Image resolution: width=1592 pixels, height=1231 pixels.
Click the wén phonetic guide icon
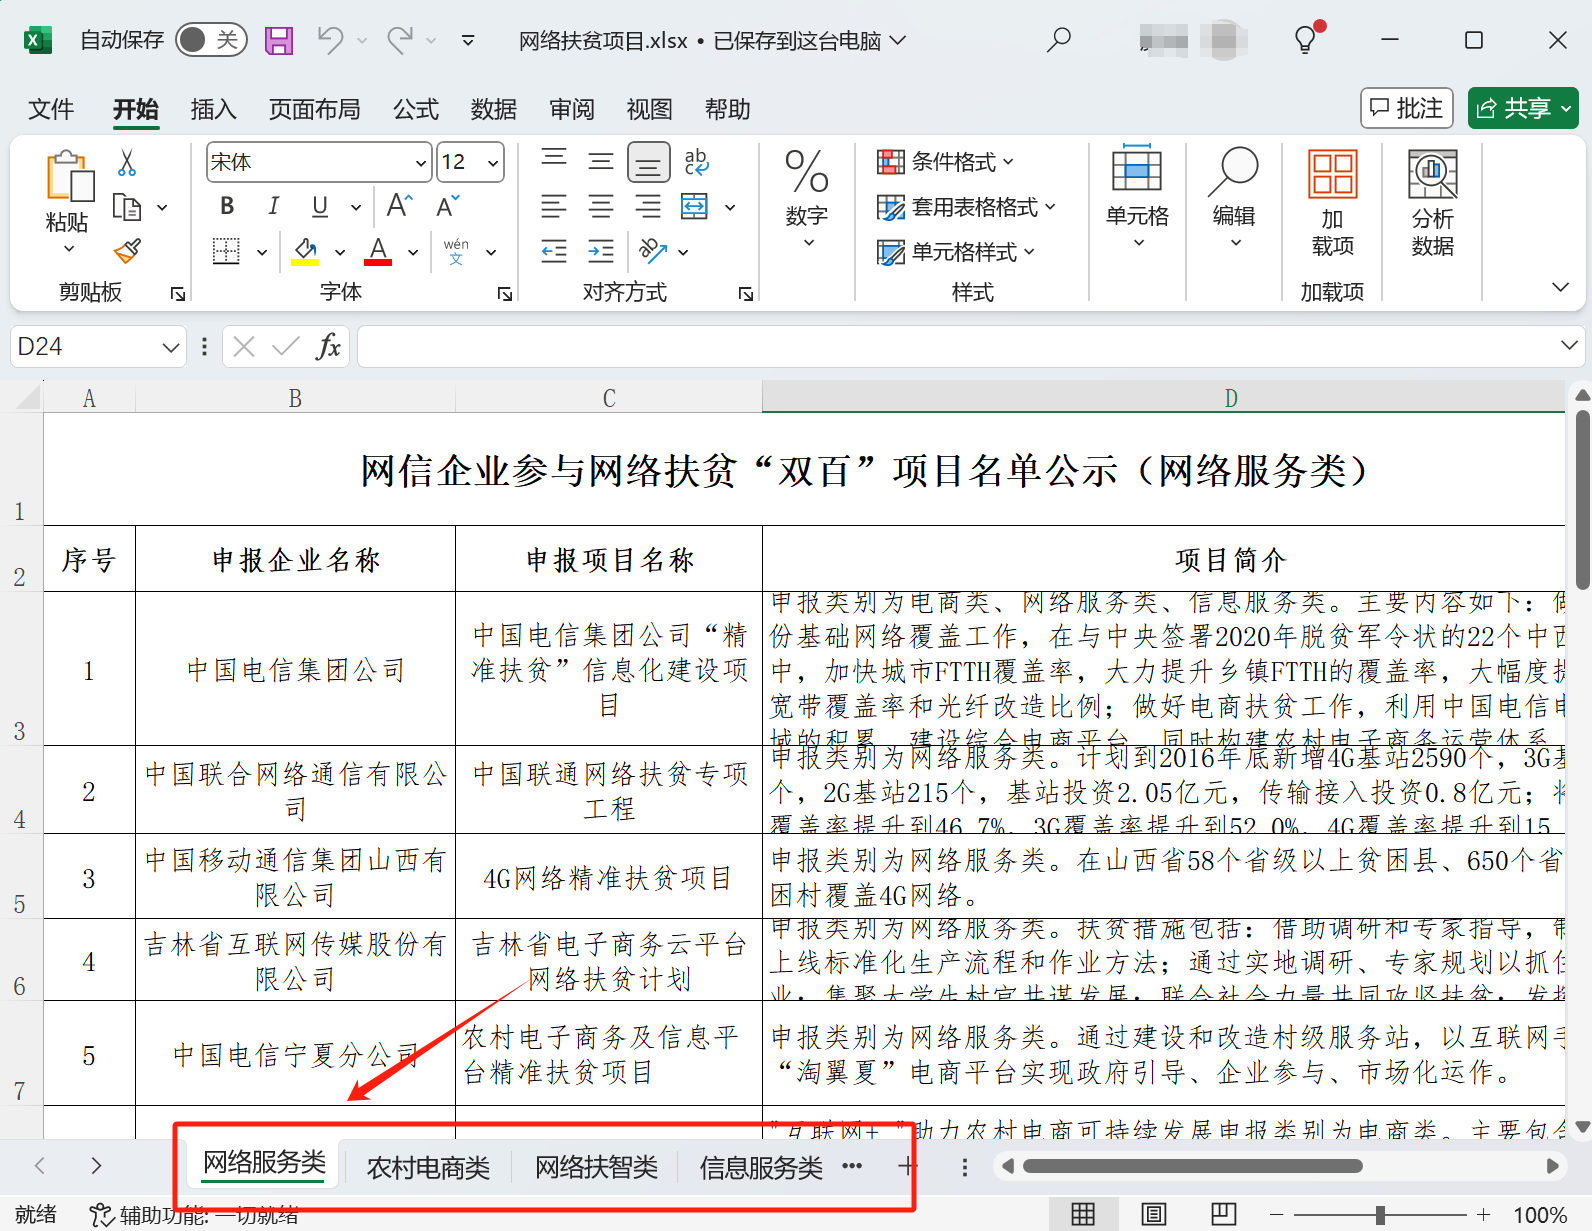(x=456, y=251)
